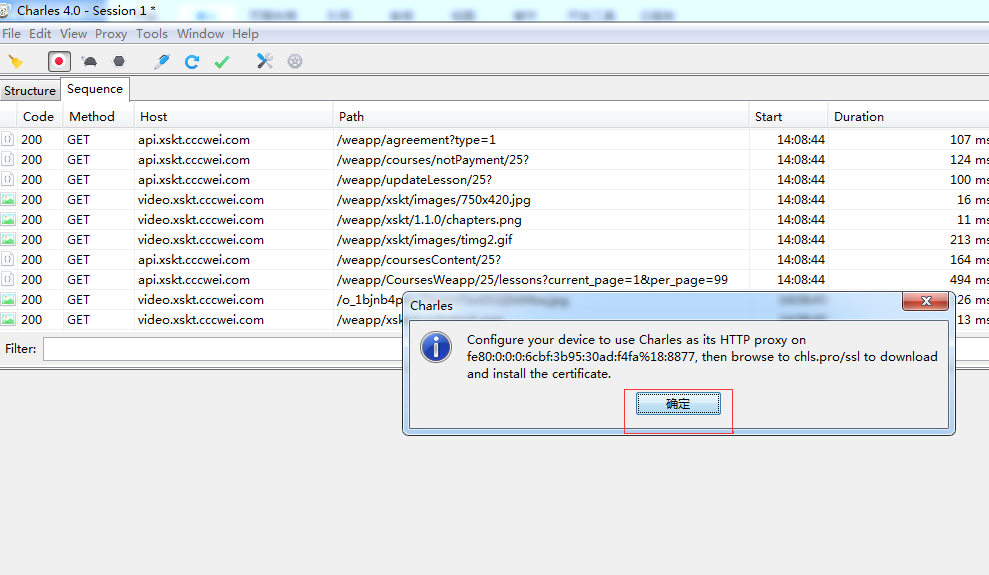
Task: Toggle throttling with the turtle icon
Action: pyautogui.click(x=90, y=61)
